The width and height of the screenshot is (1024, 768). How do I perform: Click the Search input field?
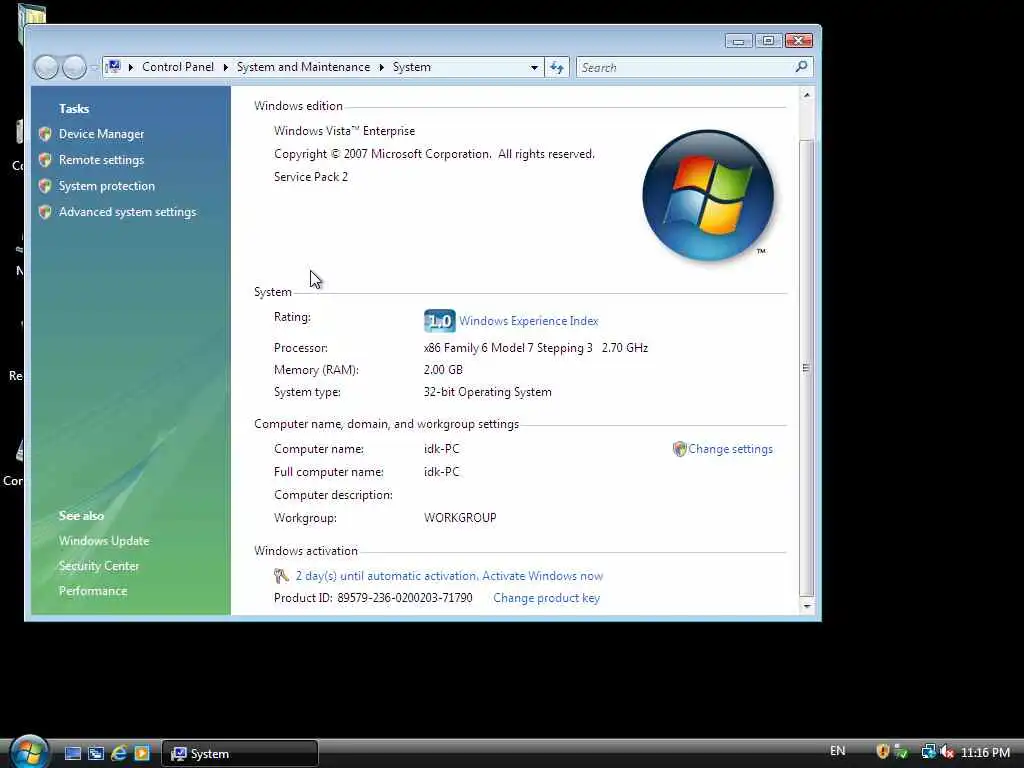pyautogui.click(x=685, y=67)
